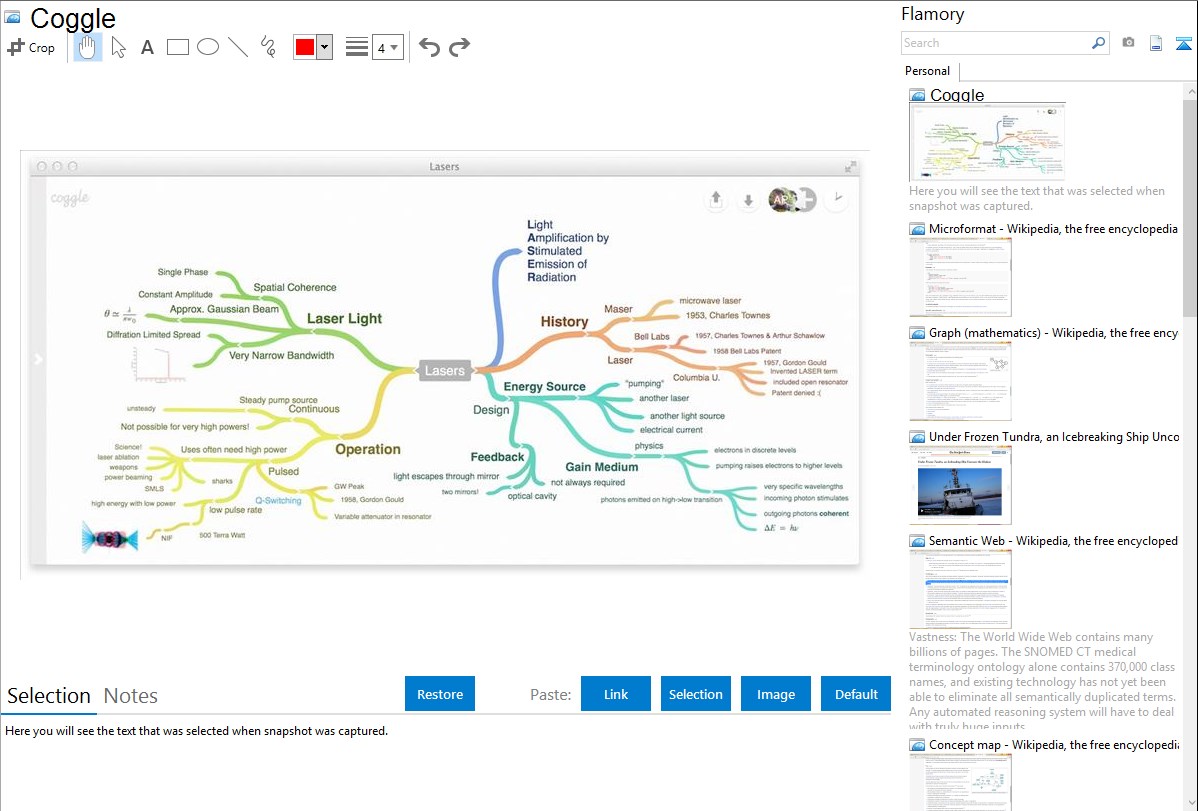The image size is (1198, 811).
Task: Click the upload arrow icon in Coggle
Action: [716, 200]
